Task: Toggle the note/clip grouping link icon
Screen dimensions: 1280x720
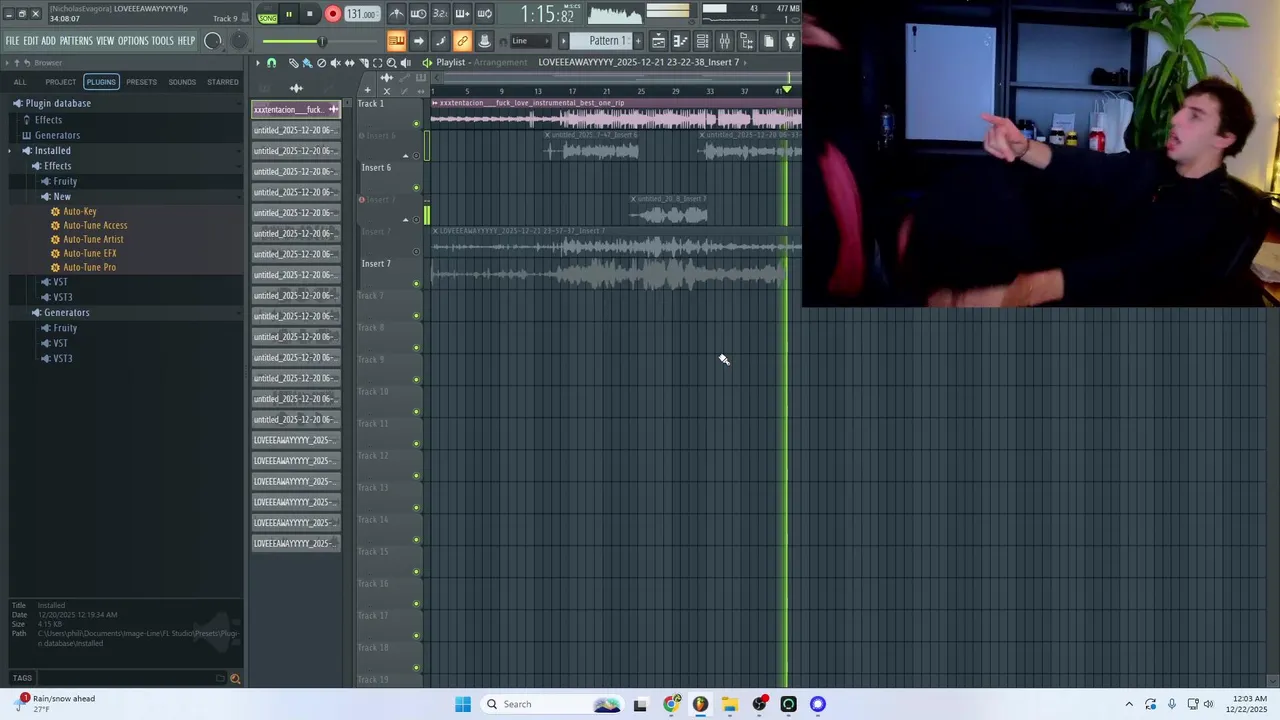Action: (462, 41)
